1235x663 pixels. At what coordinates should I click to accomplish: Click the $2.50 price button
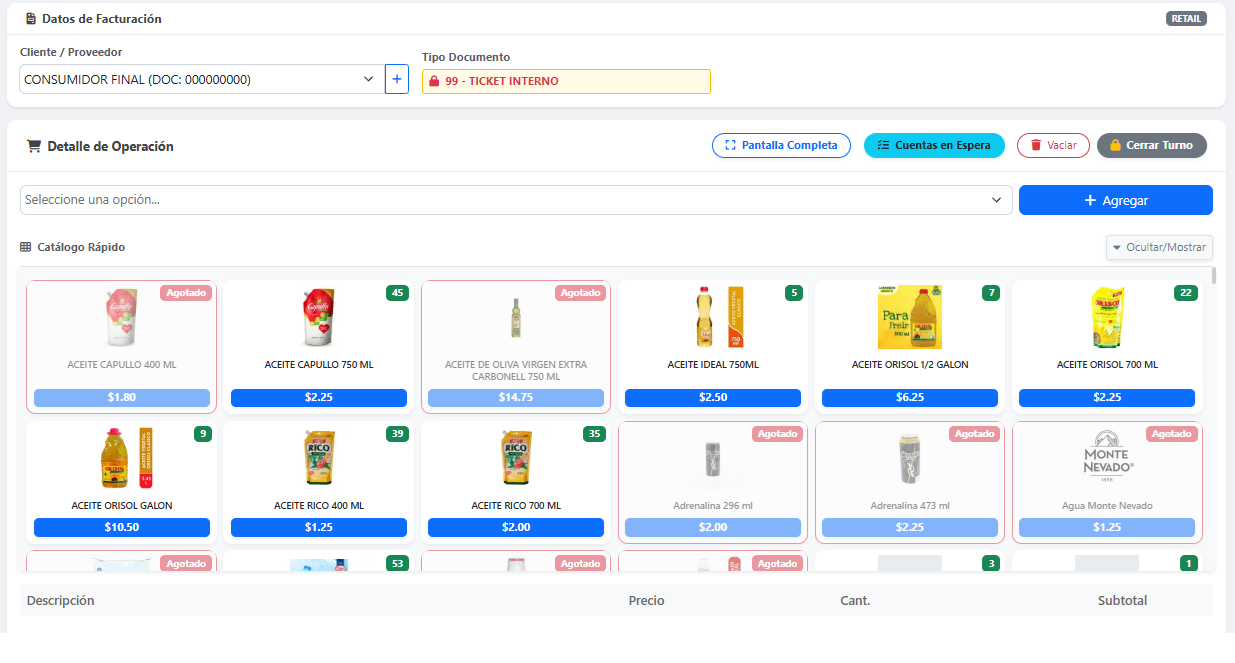pyautogui.click(x=713, y=398)
